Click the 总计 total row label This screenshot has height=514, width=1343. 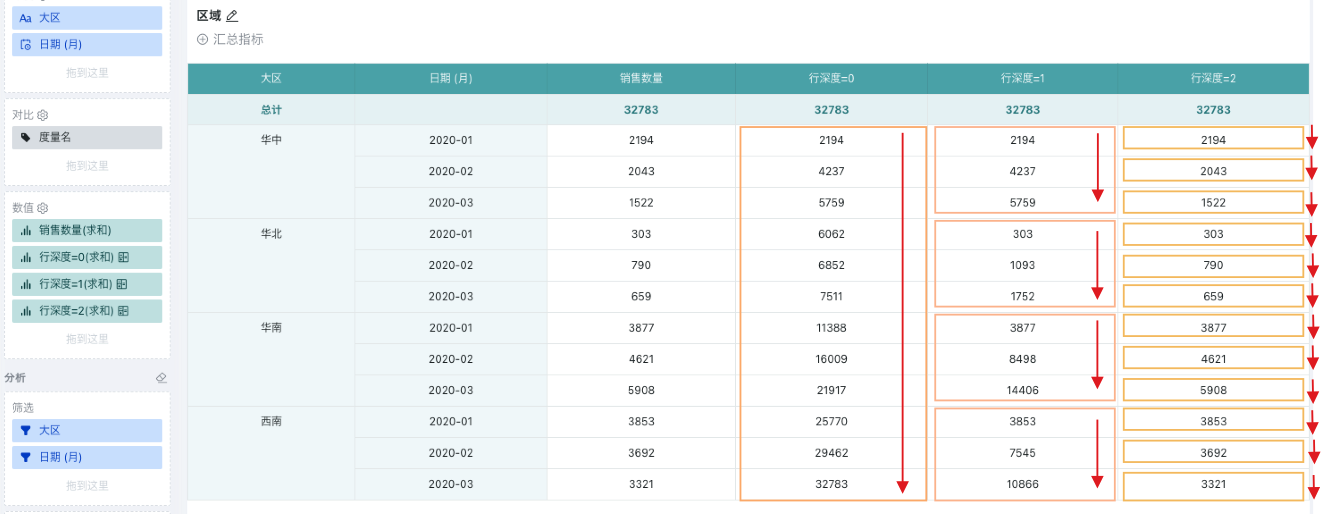(270, 110)
